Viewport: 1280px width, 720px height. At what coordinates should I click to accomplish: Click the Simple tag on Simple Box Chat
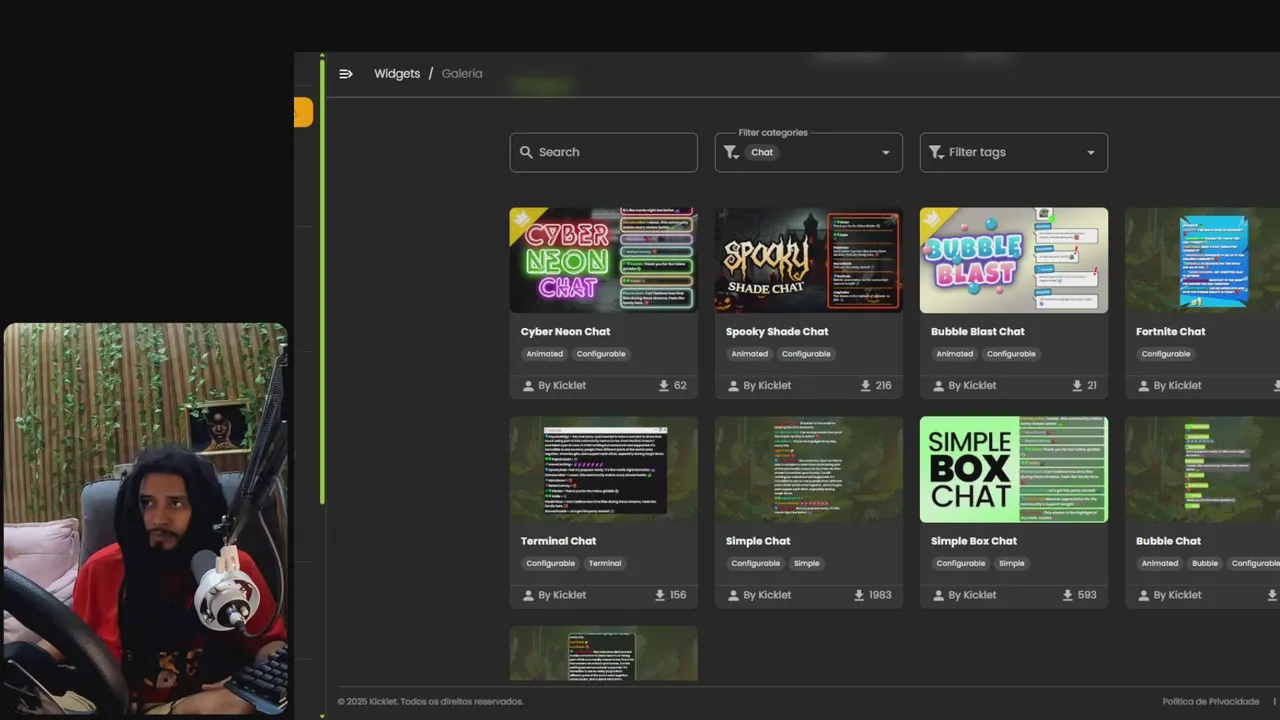(x=1012, y=563)
